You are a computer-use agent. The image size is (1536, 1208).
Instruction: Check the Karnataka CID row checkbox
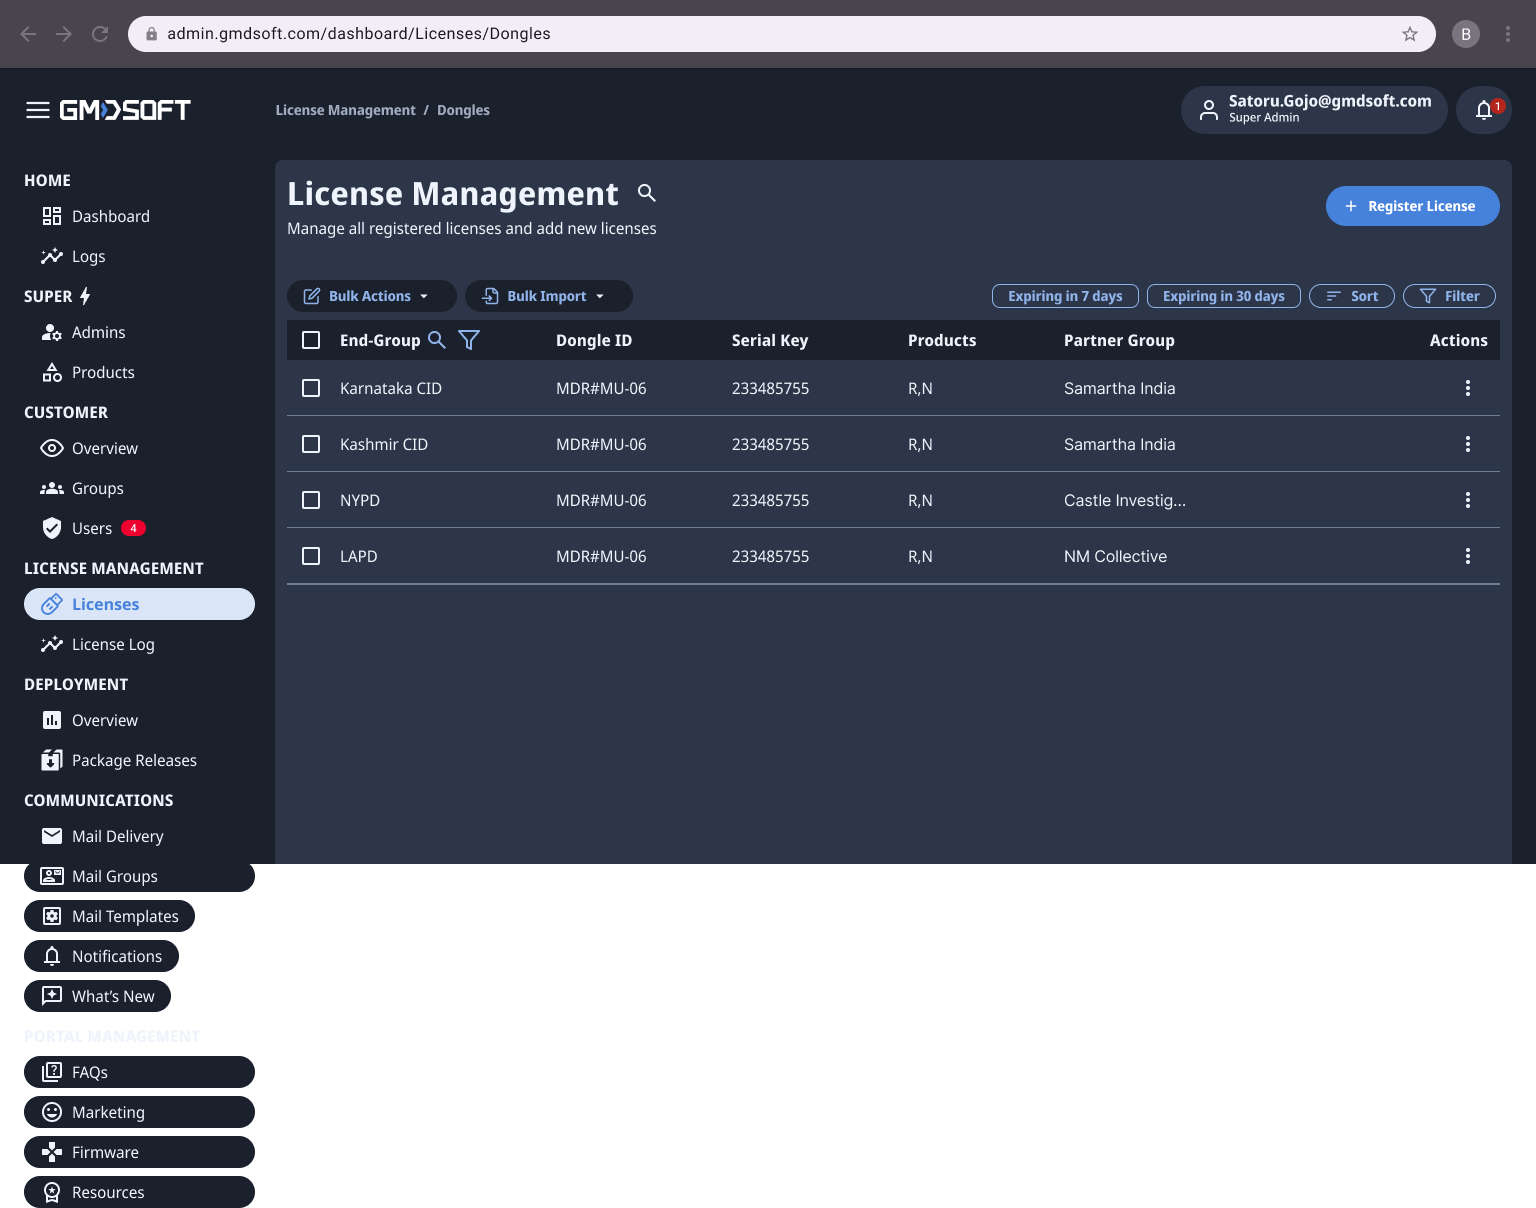[x=311, y=388]
